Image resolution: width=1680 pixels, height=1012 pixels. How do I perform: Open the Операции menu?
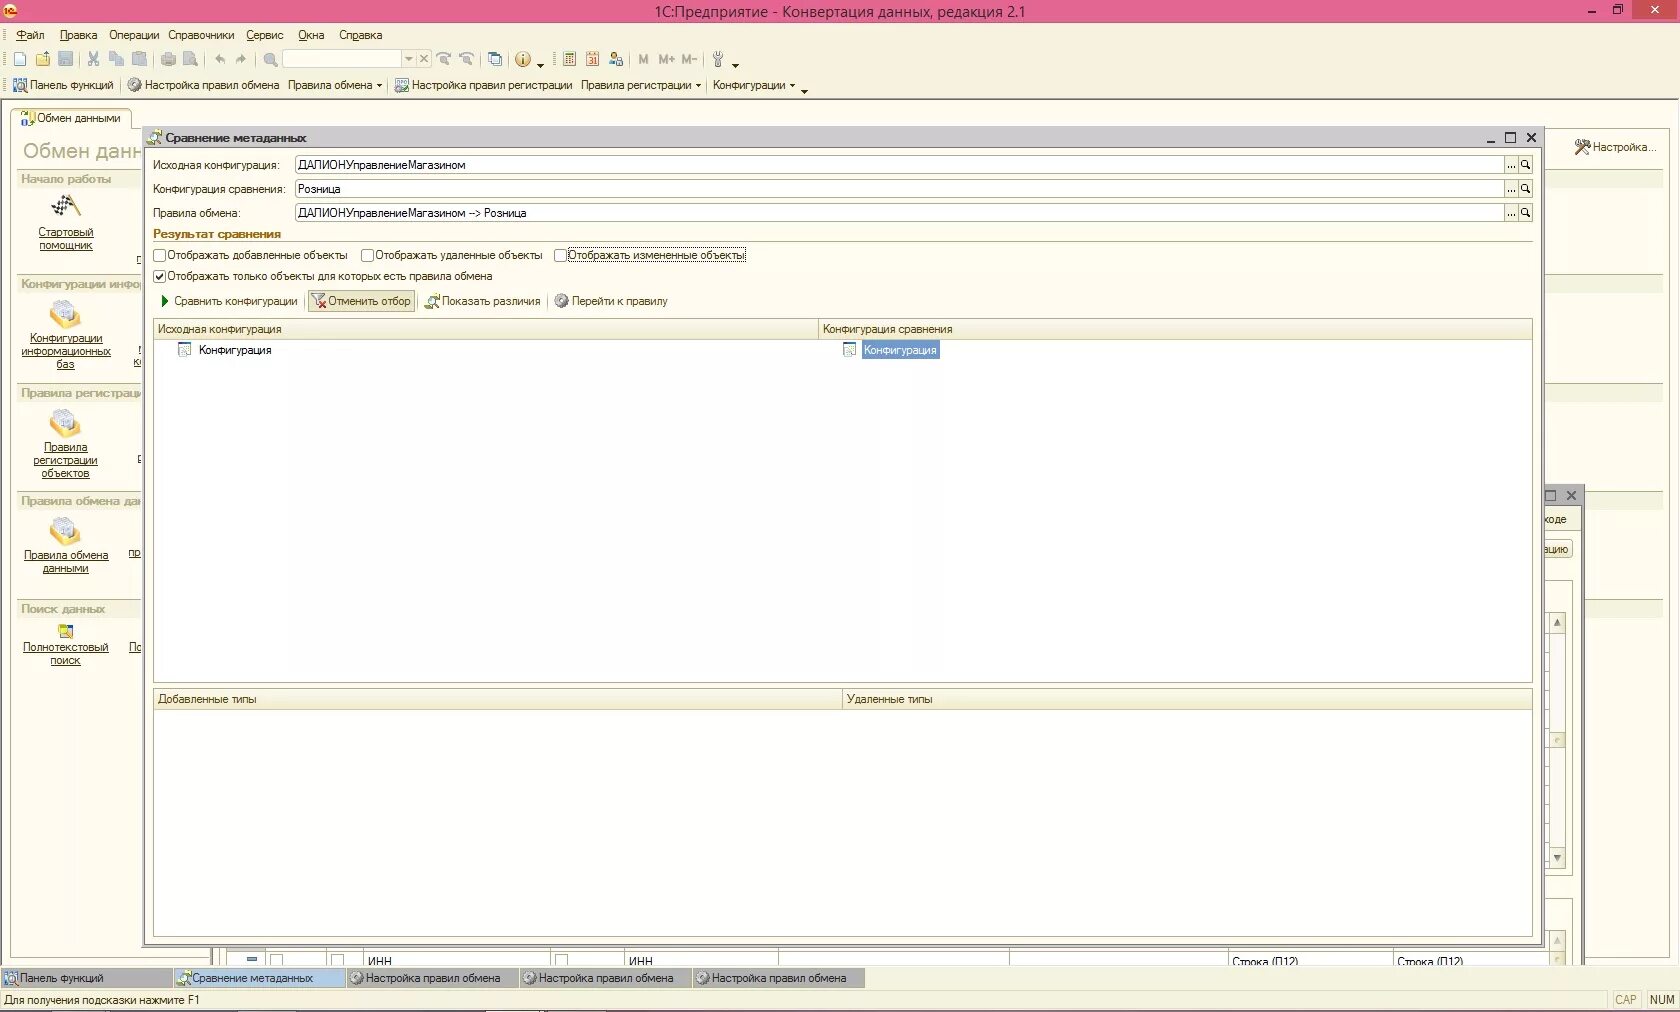(134, 35)
